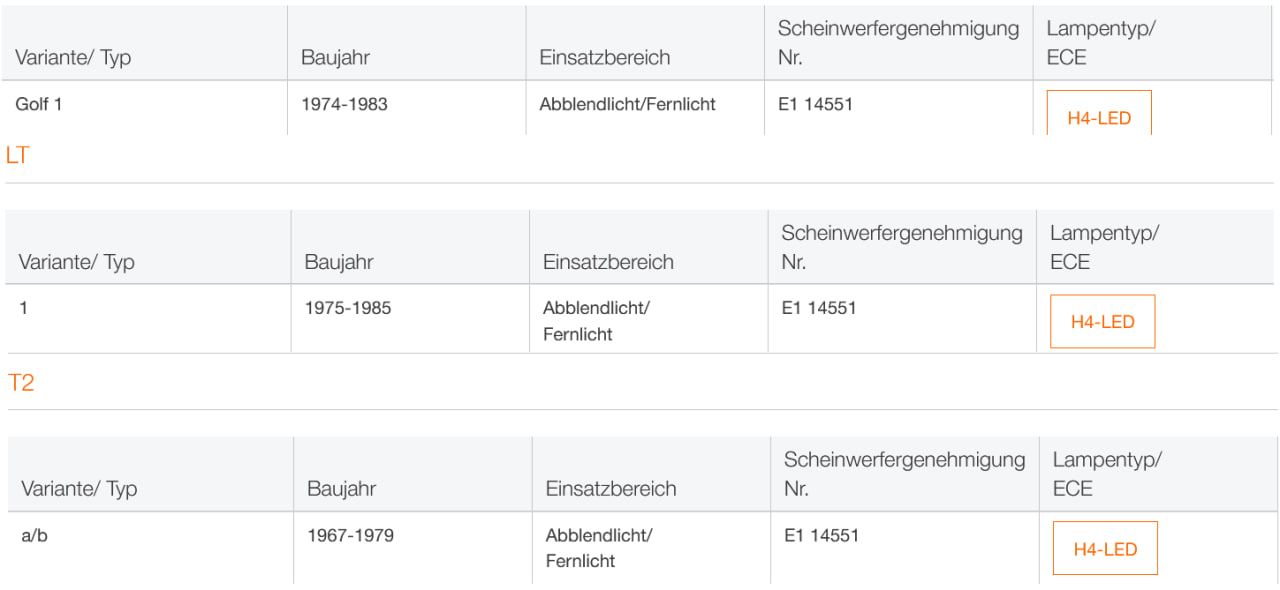1280x590 pixels.
Task: Click Abblendlicht/Fernlicht in the 1967-1979 row
Action: tap(598, 548)
